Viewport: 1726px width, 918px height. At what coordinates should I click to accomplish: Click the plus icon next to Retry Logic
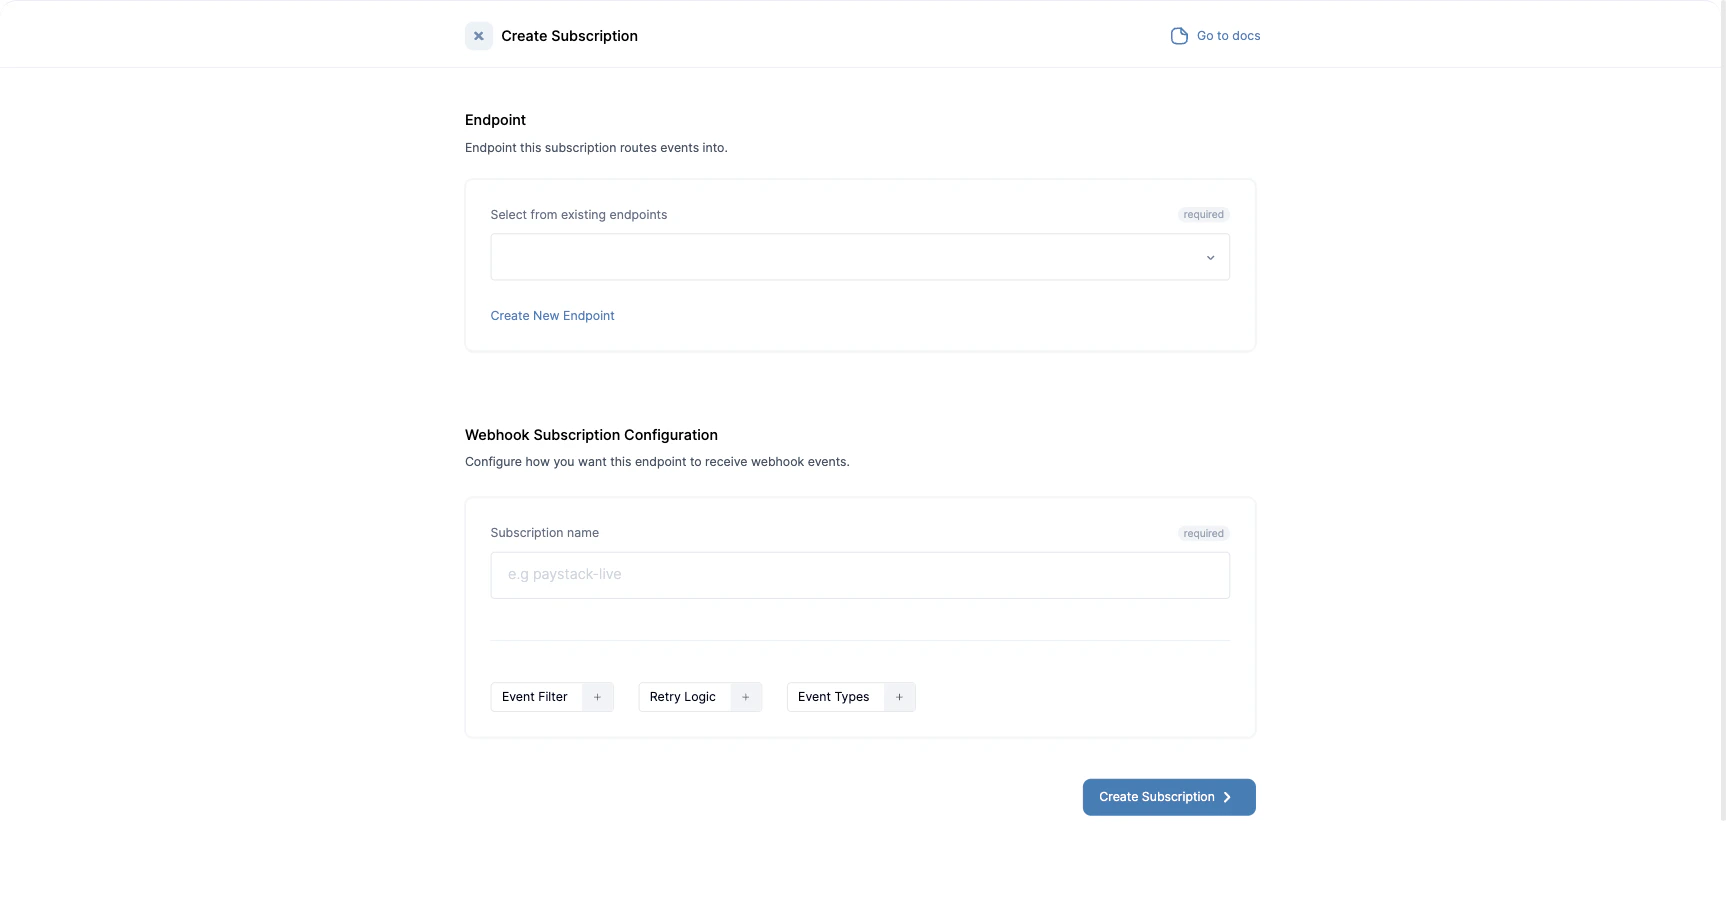pyautogui.click(x=746, y=696)
